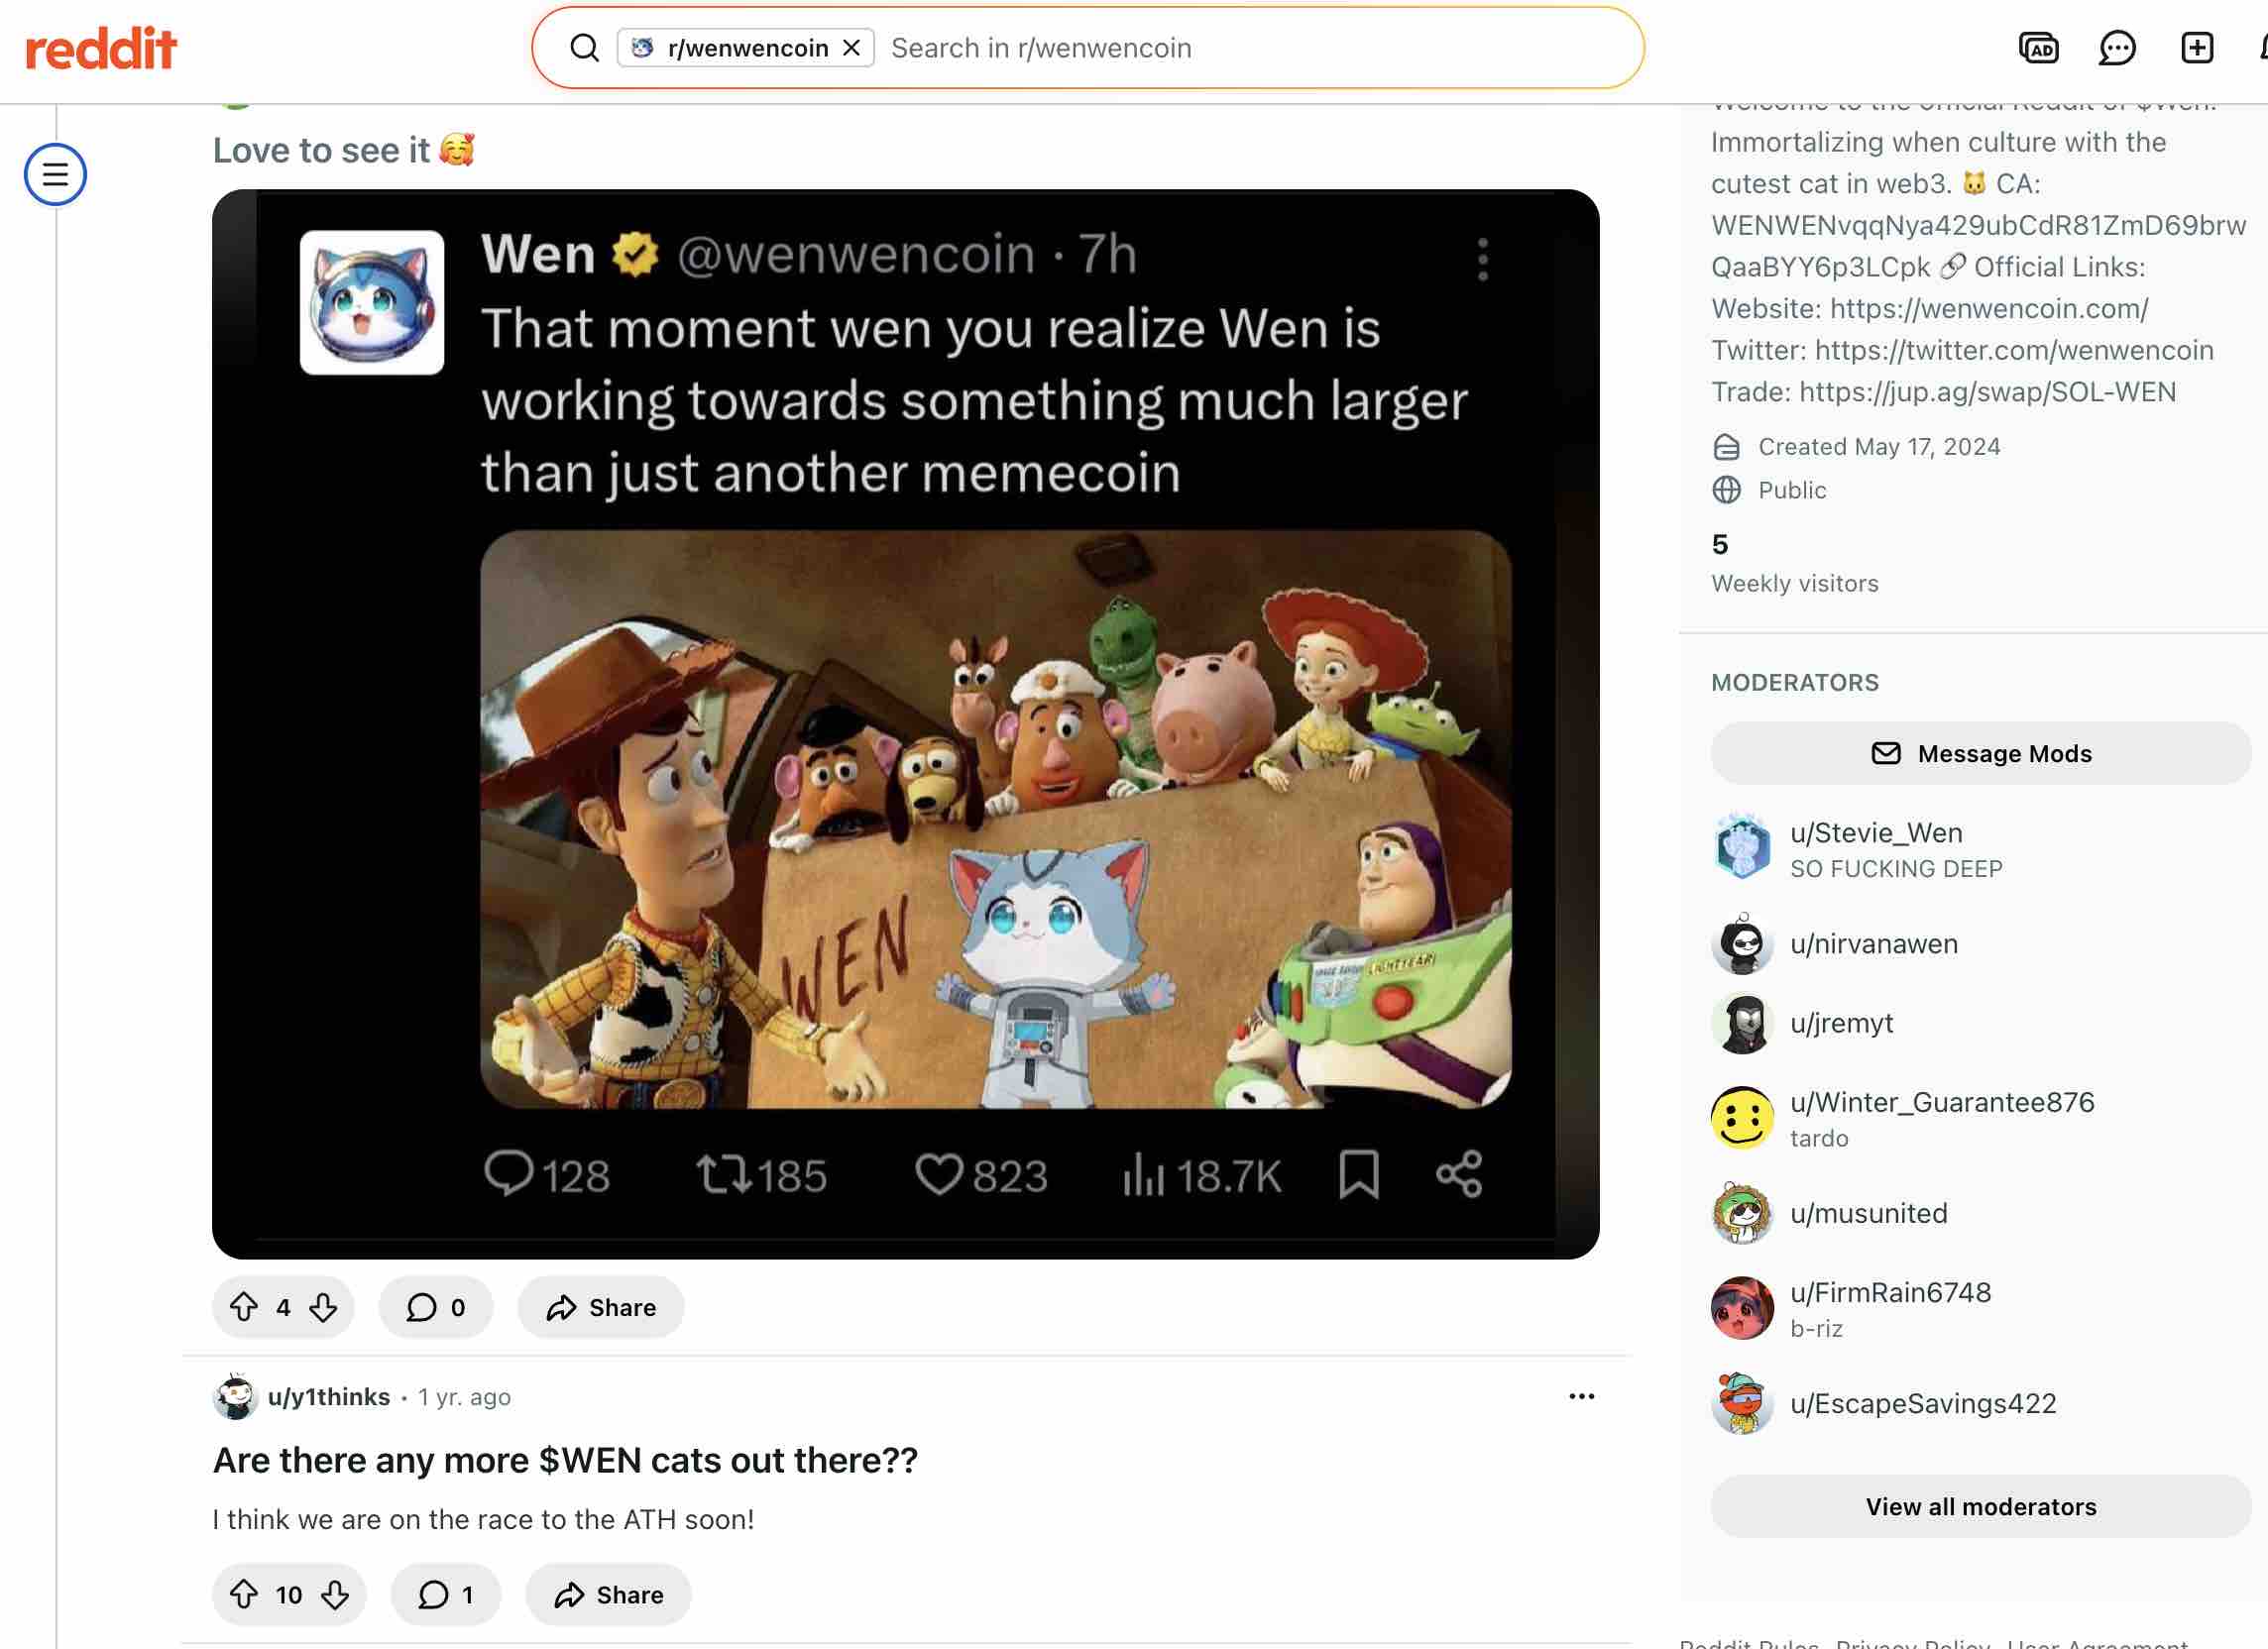2268x1649 pixels.
Task: Open u/Winter_Guarantee876 moderator profile
Action: coord(1942,1102)
